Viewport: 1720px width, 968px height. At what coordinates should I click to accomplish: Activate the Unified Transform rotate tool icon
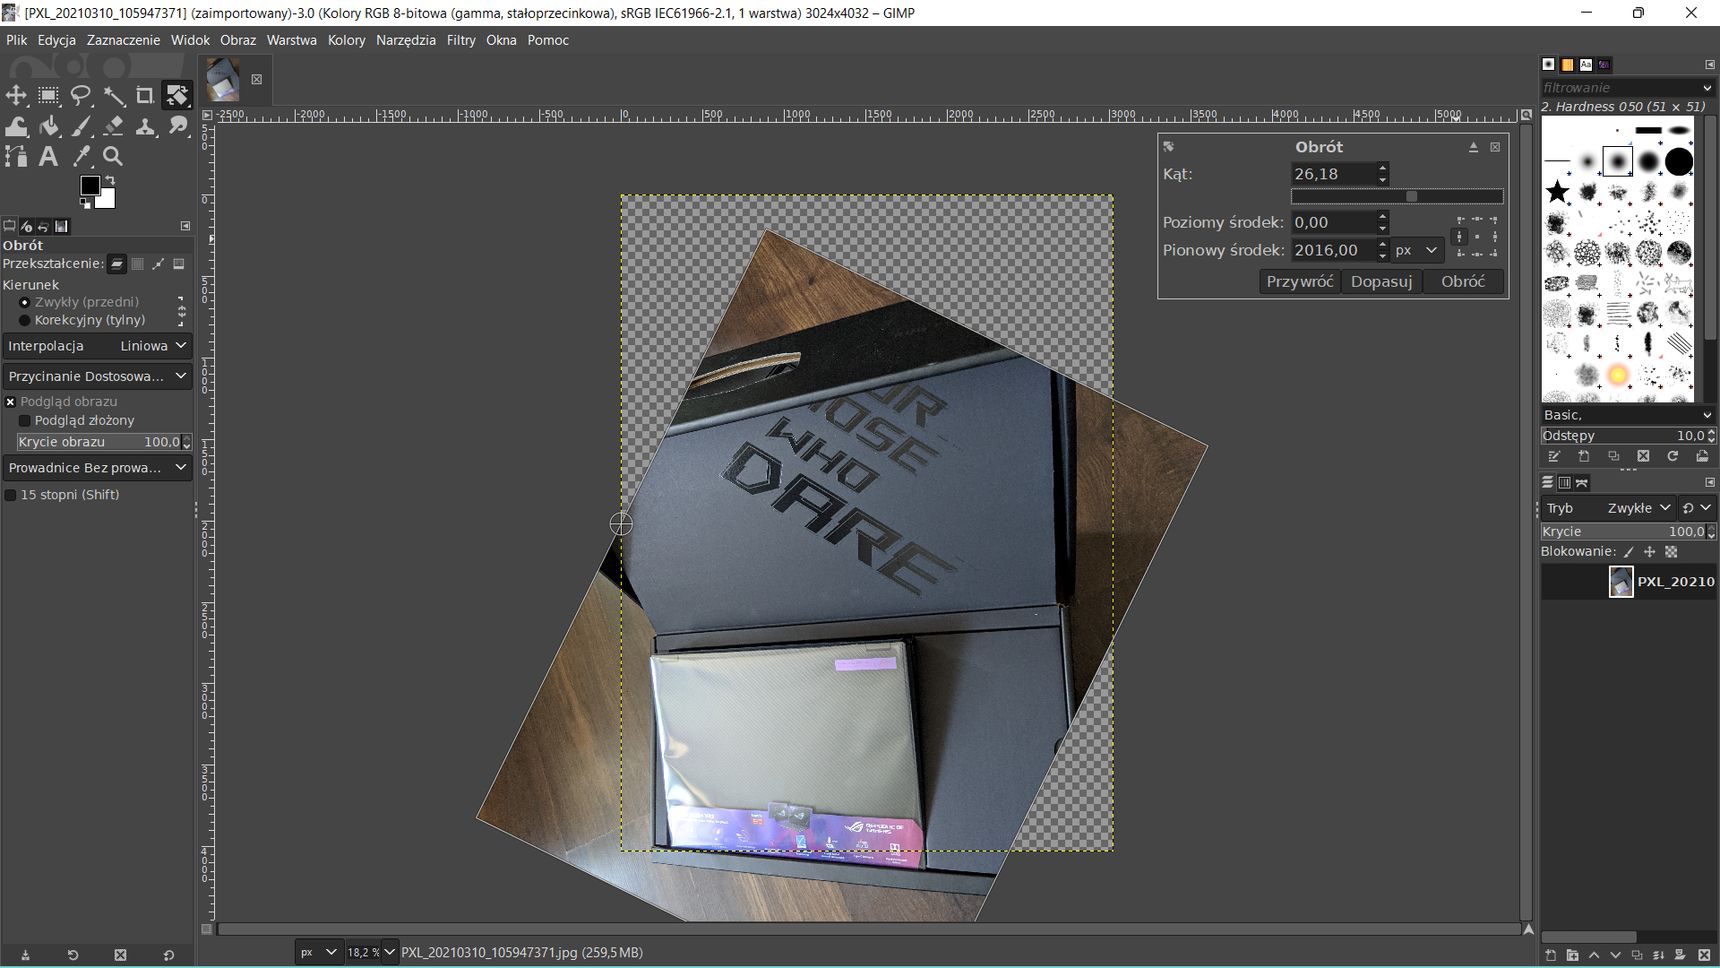point(177,95)
